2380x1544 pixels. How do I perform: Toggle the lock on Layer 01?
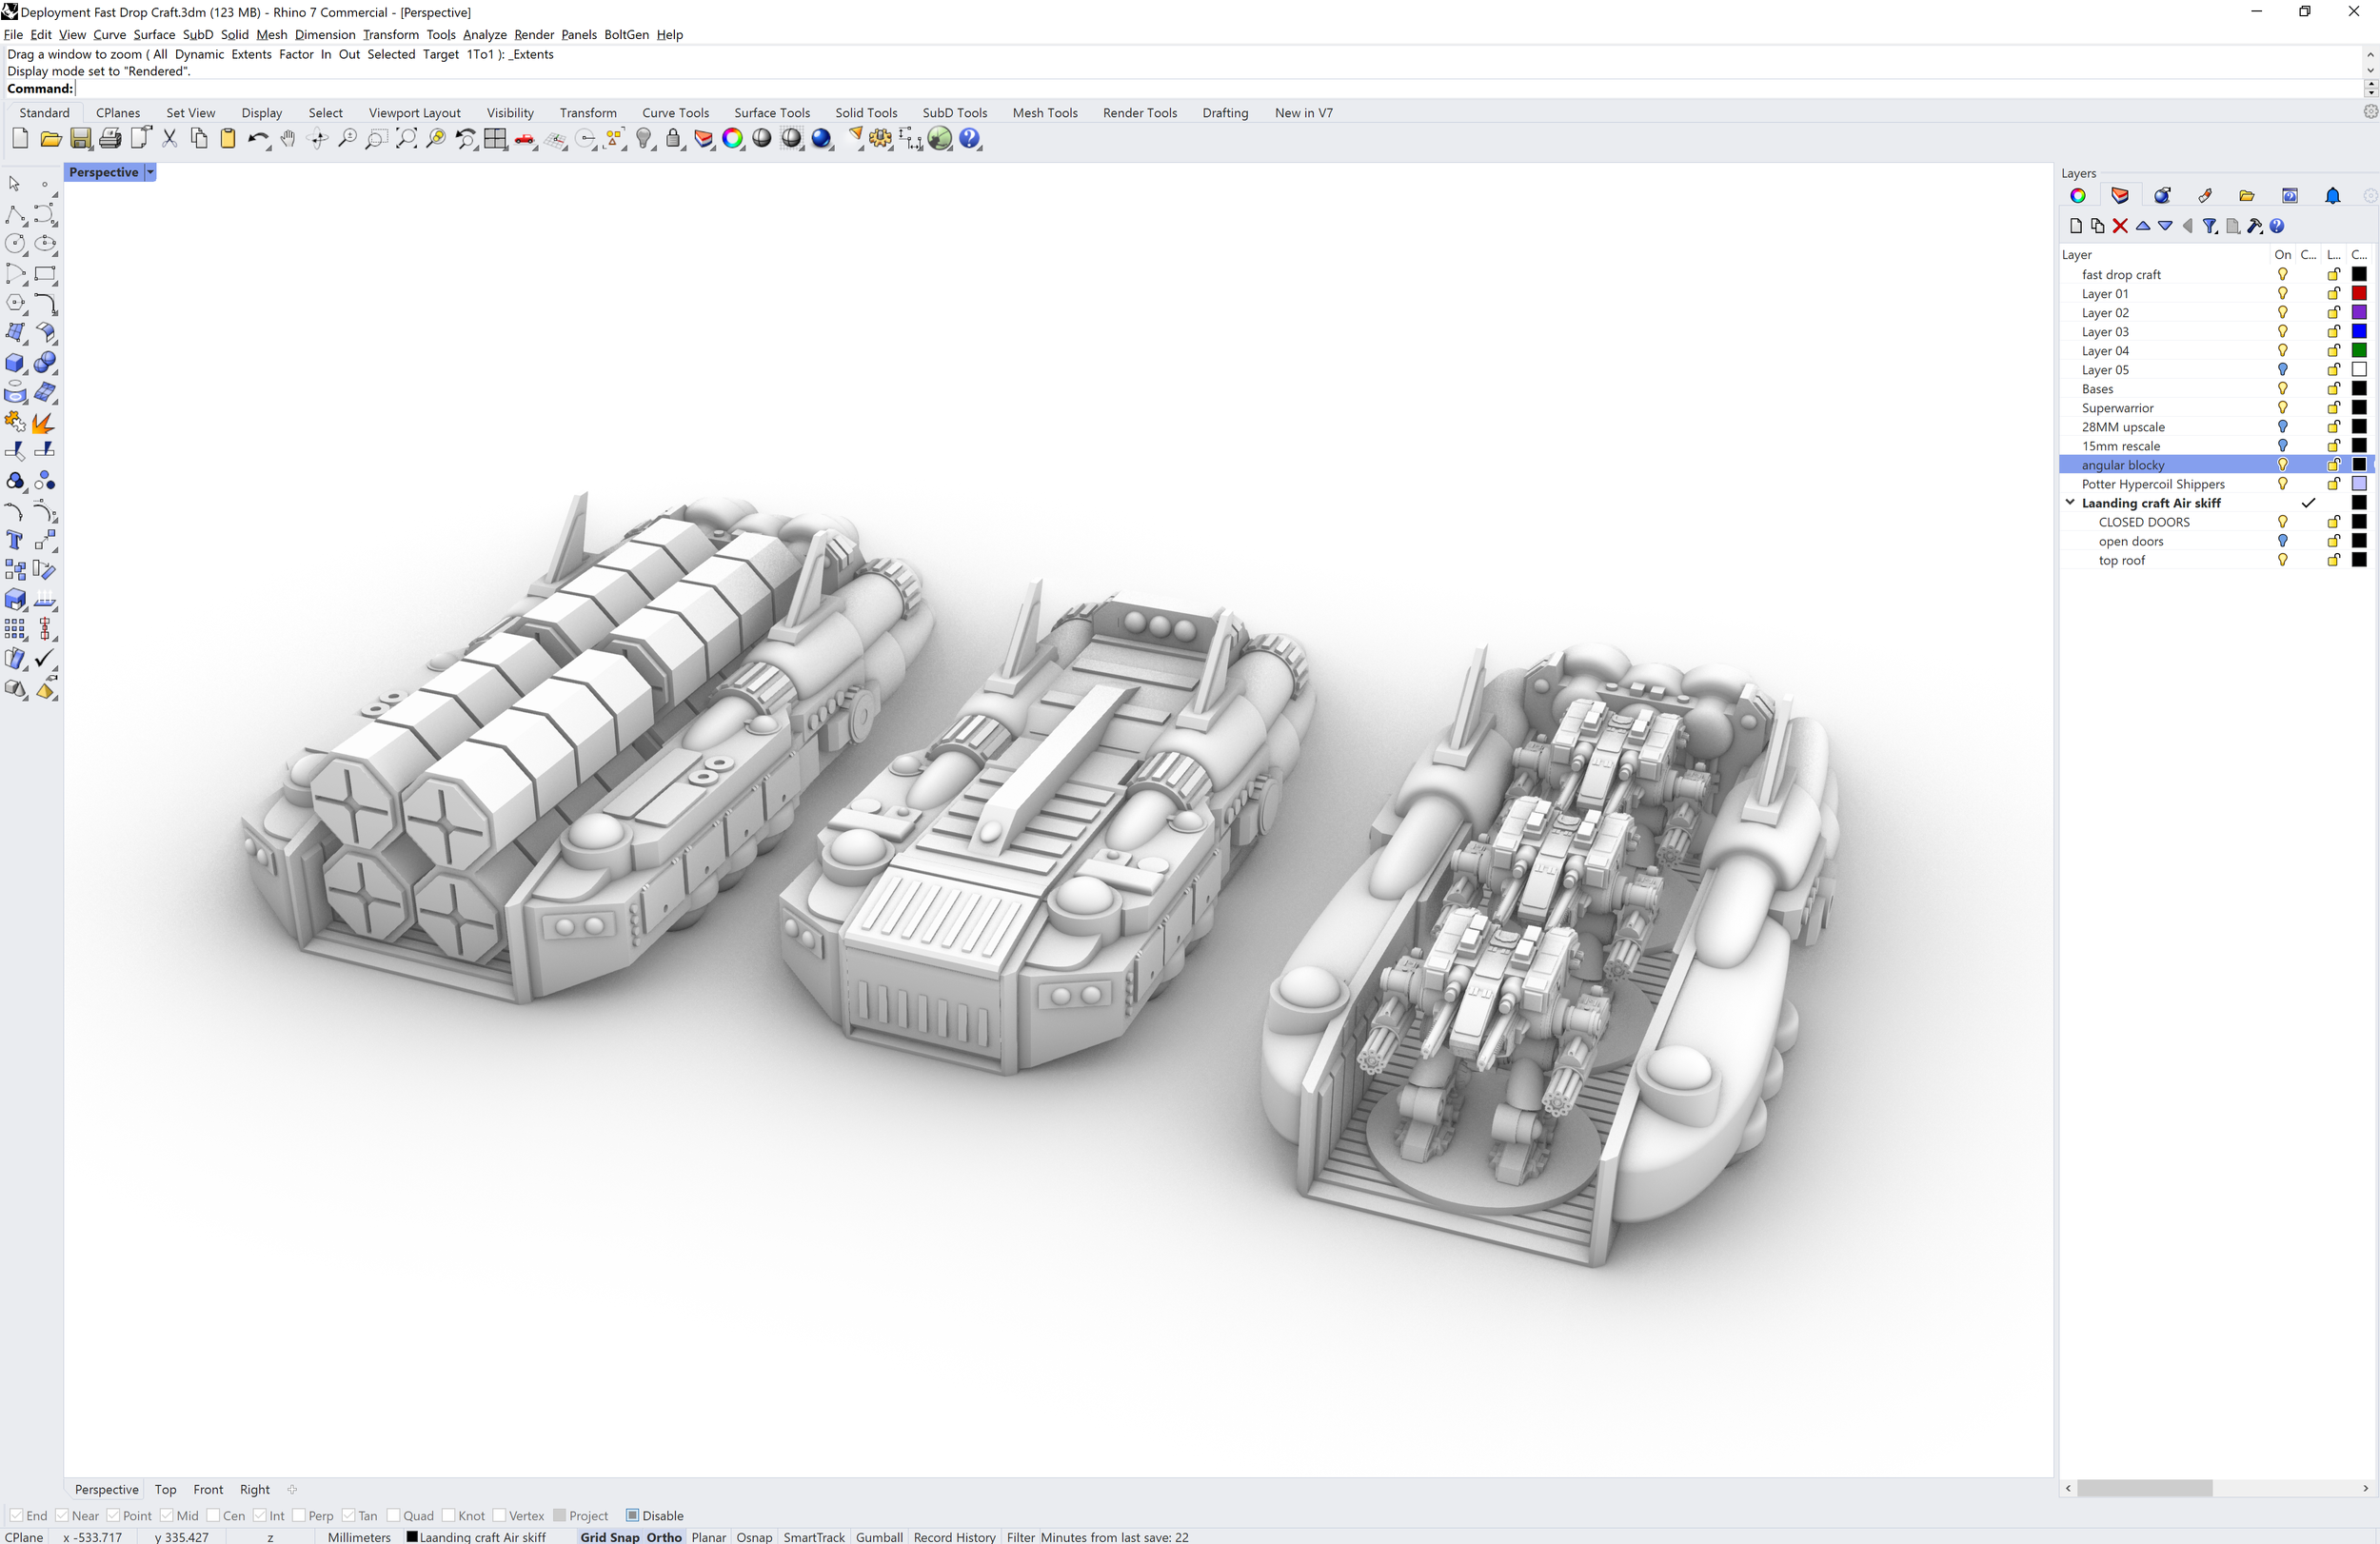(2333, 293)
